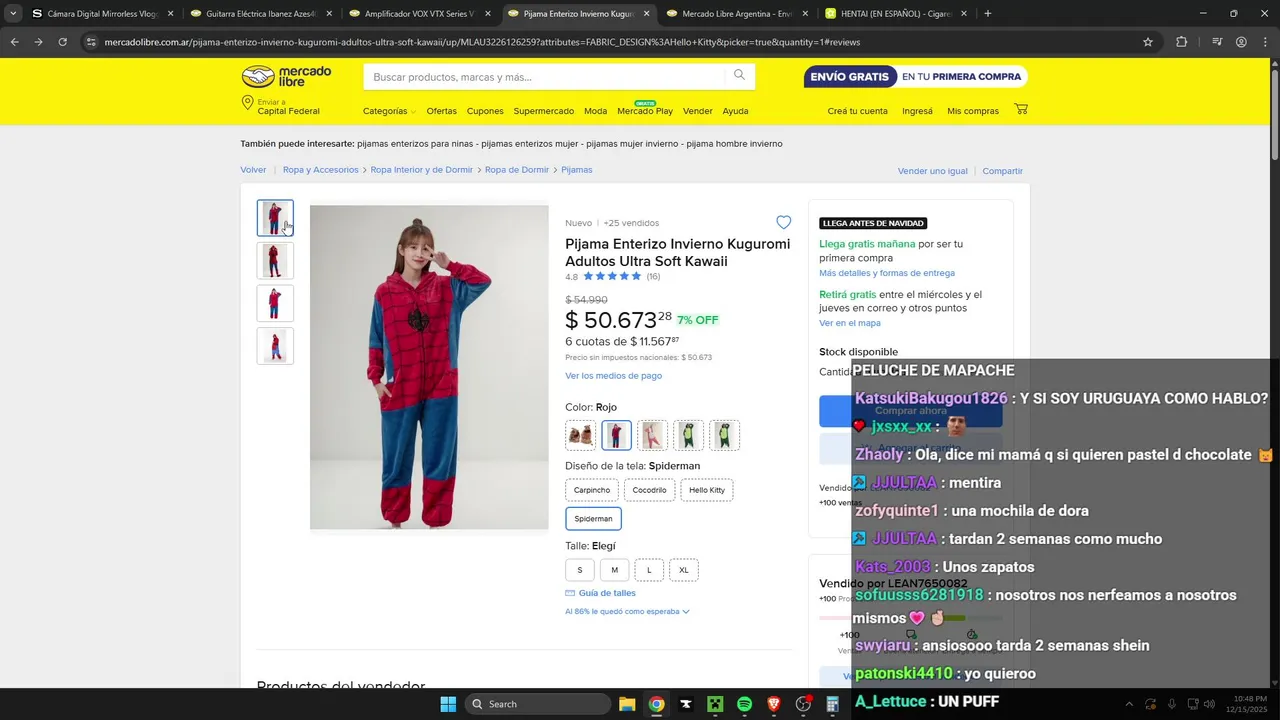Open Cupones in navigation
The image size is (1280, 720).
point(485,111)
